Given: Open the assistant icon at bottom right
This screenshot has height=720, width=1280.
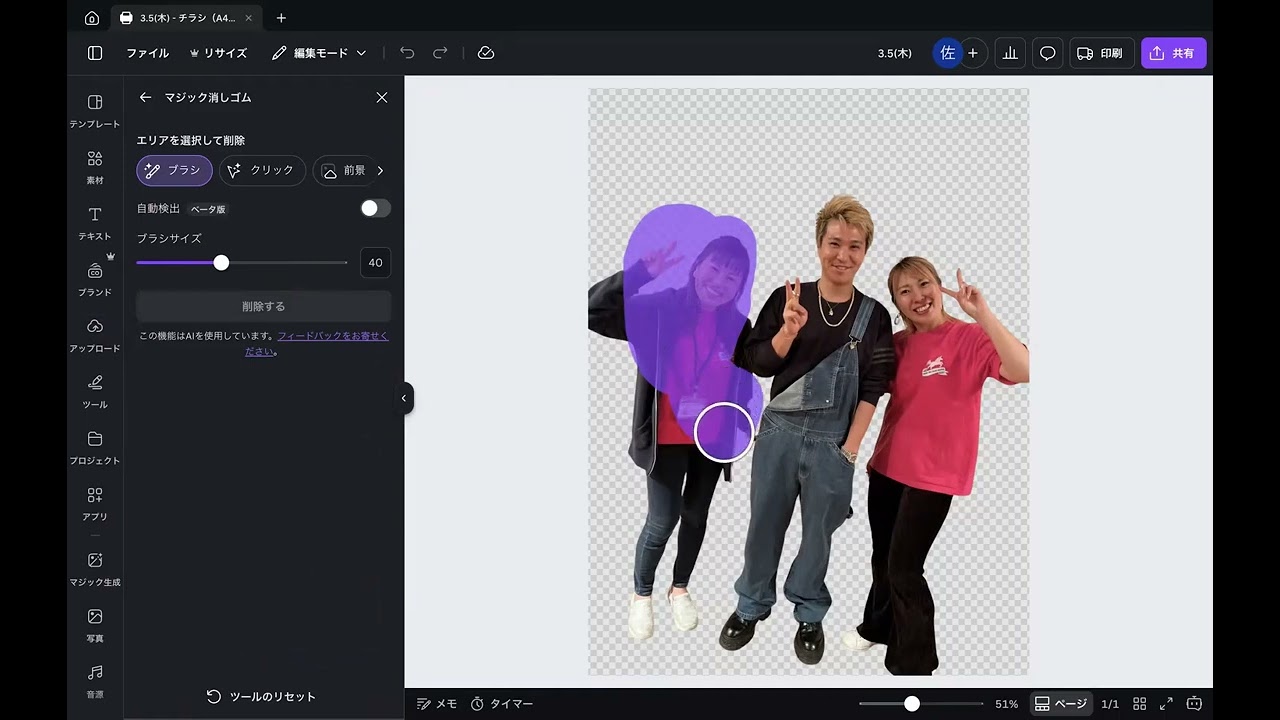Looking at the screenshot, I should pos(1194,704).
